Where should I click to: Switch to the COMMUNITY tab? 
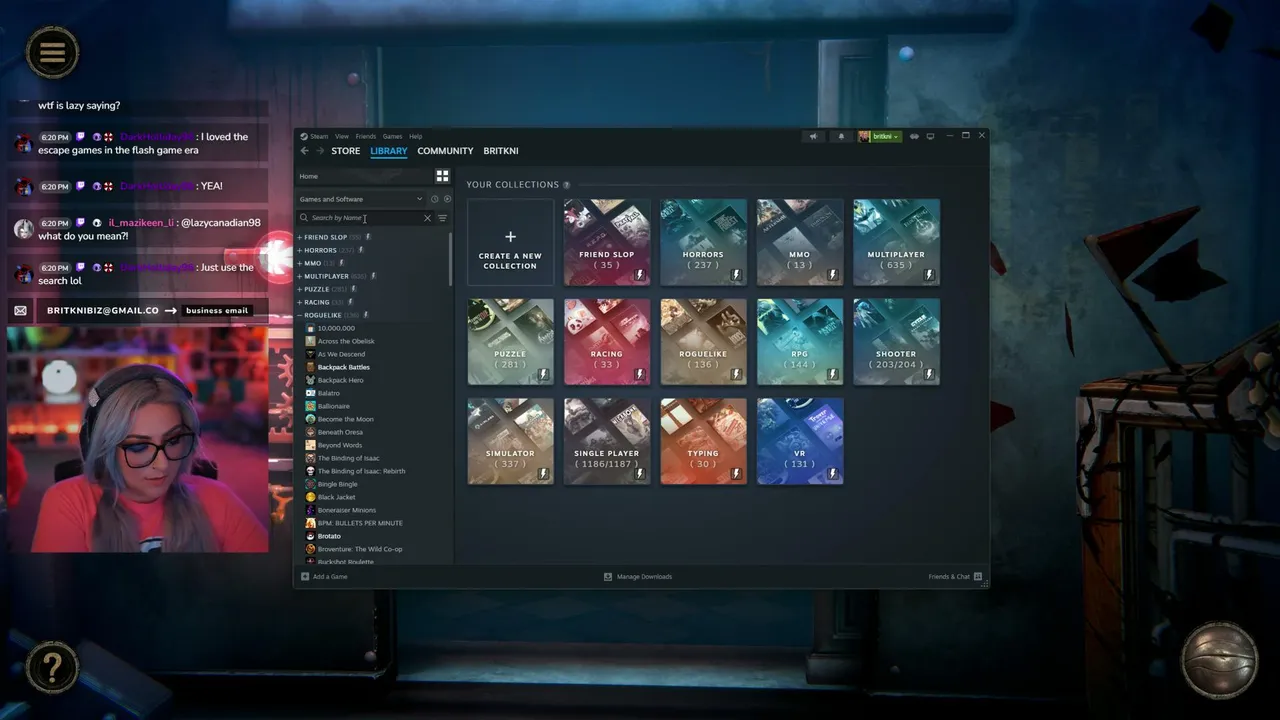pyautogui.click(x=445, y=151)
